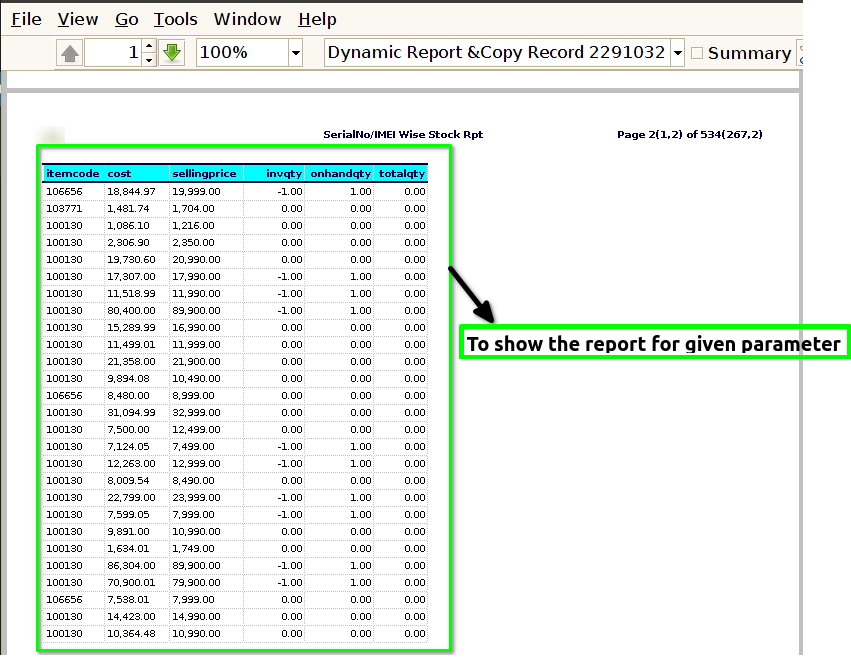Open the View menu
The height and width of the screenshot is (669, 851).
coord(78,20)
